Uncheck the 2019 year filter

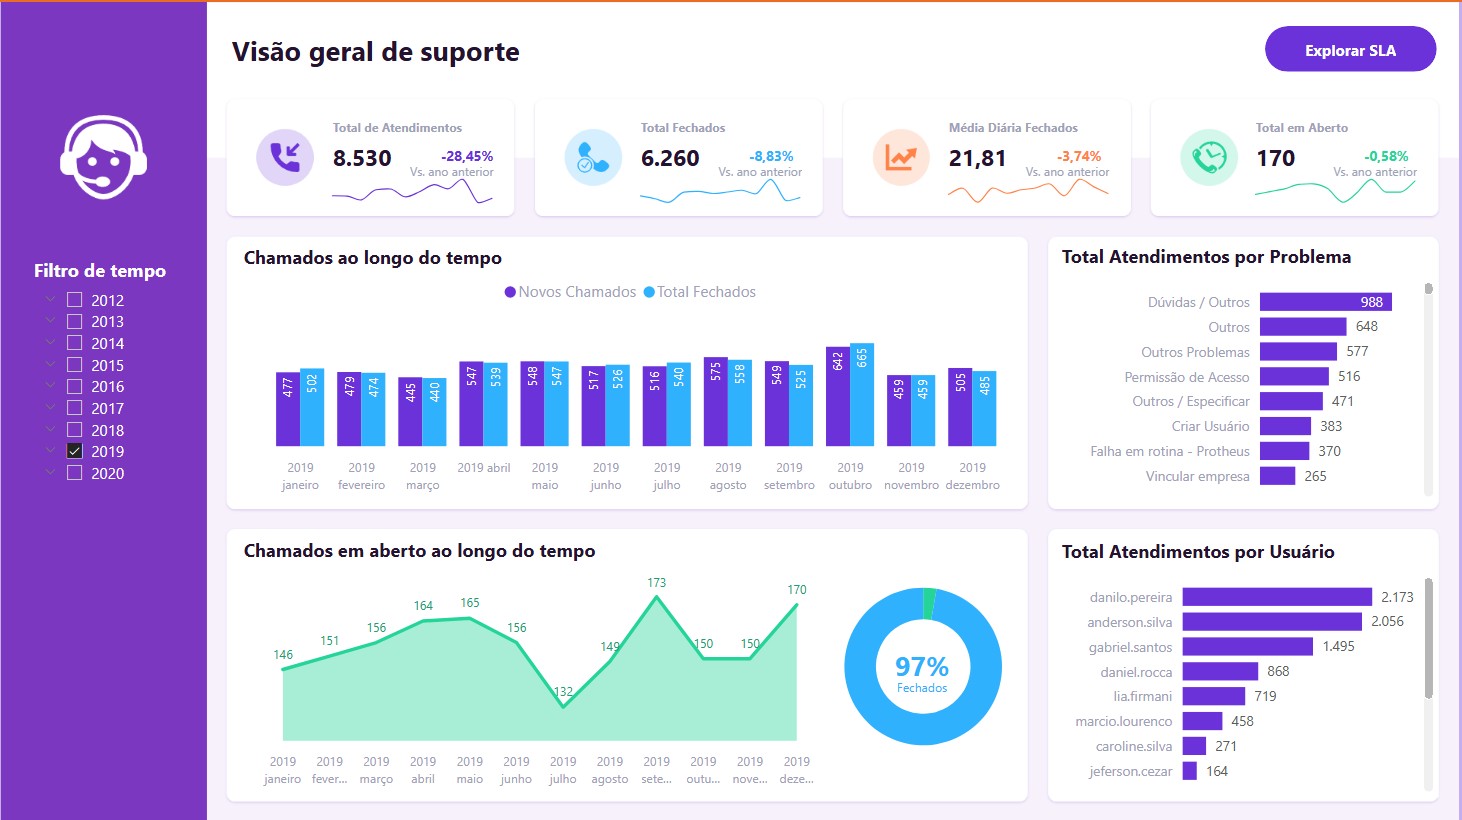[x=75, y=451]
